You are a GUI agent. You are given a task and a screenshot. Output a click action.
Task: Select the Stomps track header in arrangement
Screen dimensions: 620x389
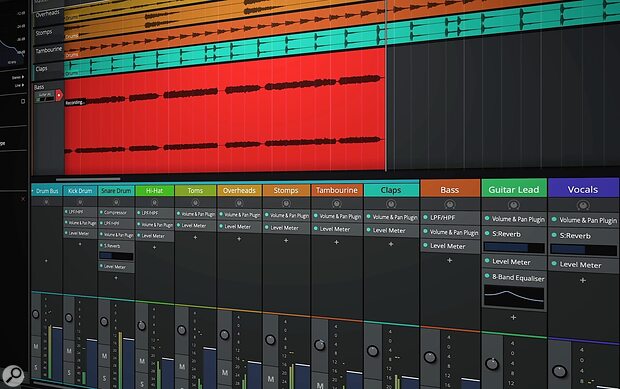(x=48, y=33)
